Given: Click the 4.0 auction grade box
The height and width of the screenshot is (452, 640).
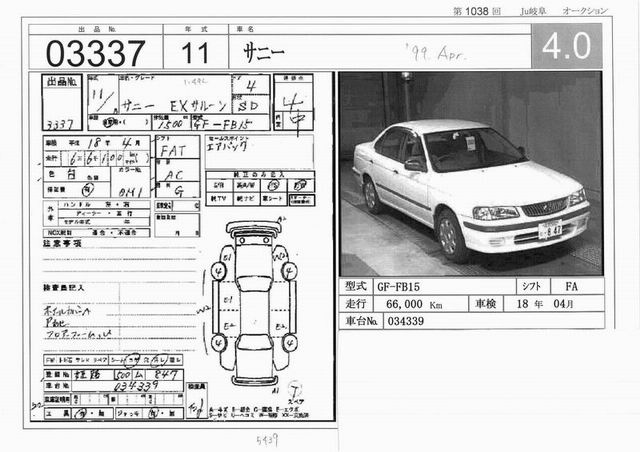Looking at the screenshot, I should coord(566,47).
